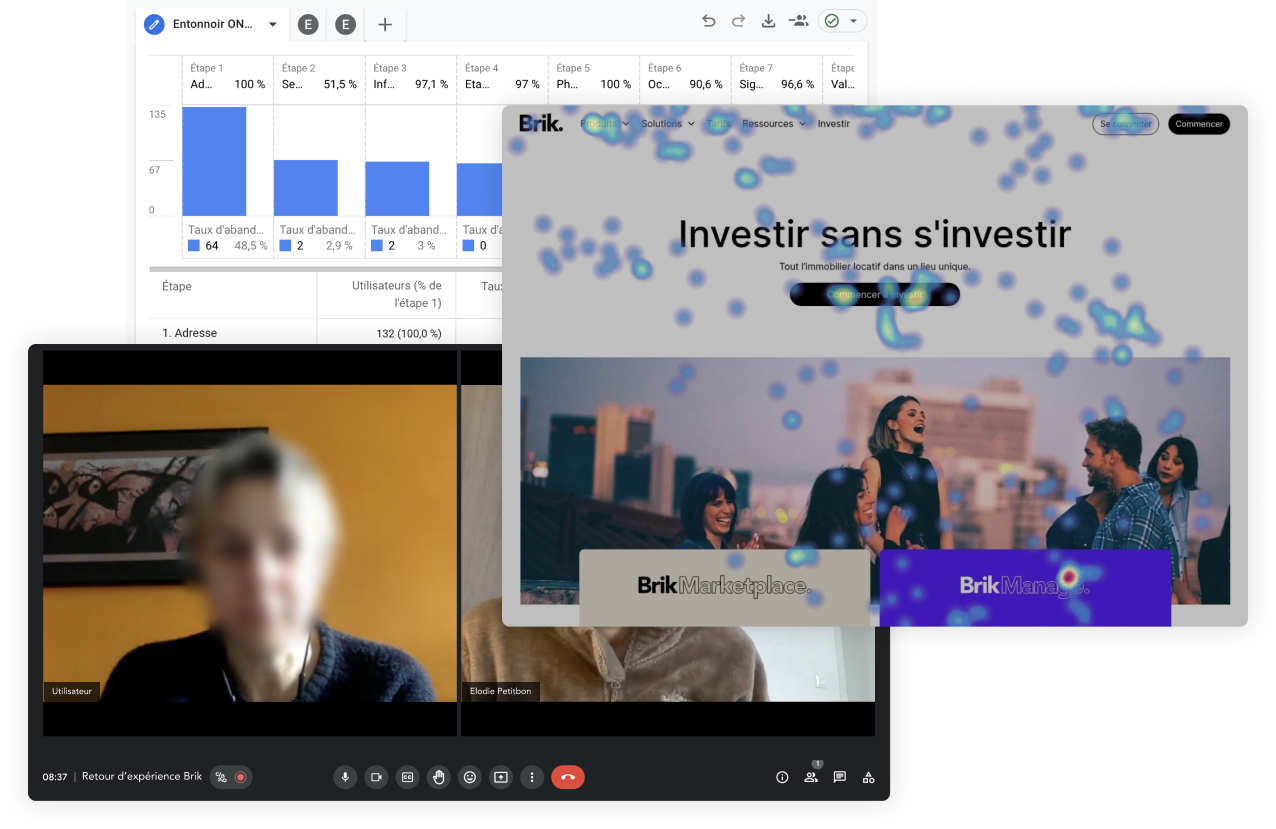Click the 132 (100,0 %) users cell
The height and width of the screenshot is (829, 1276).
point(408,333)
